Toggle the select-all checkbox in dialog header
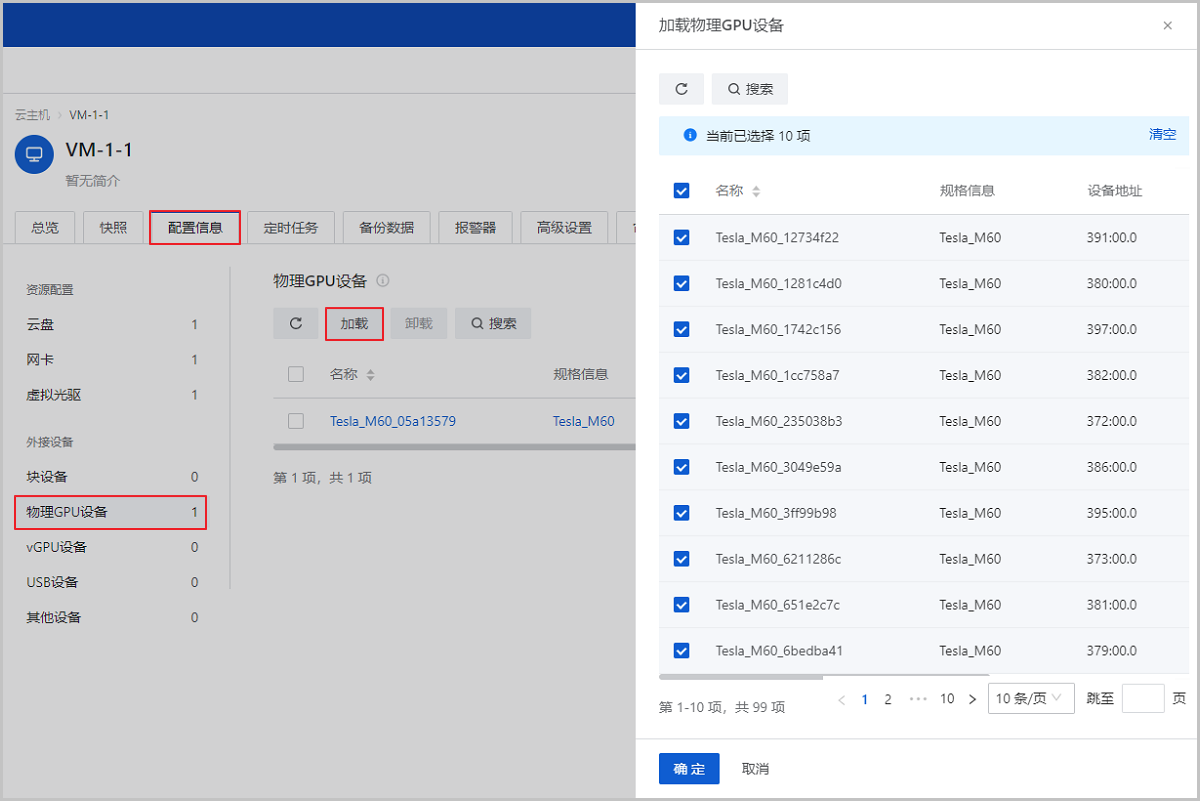The width and height of the screenshot is (1200, 801). click(682, 191)
